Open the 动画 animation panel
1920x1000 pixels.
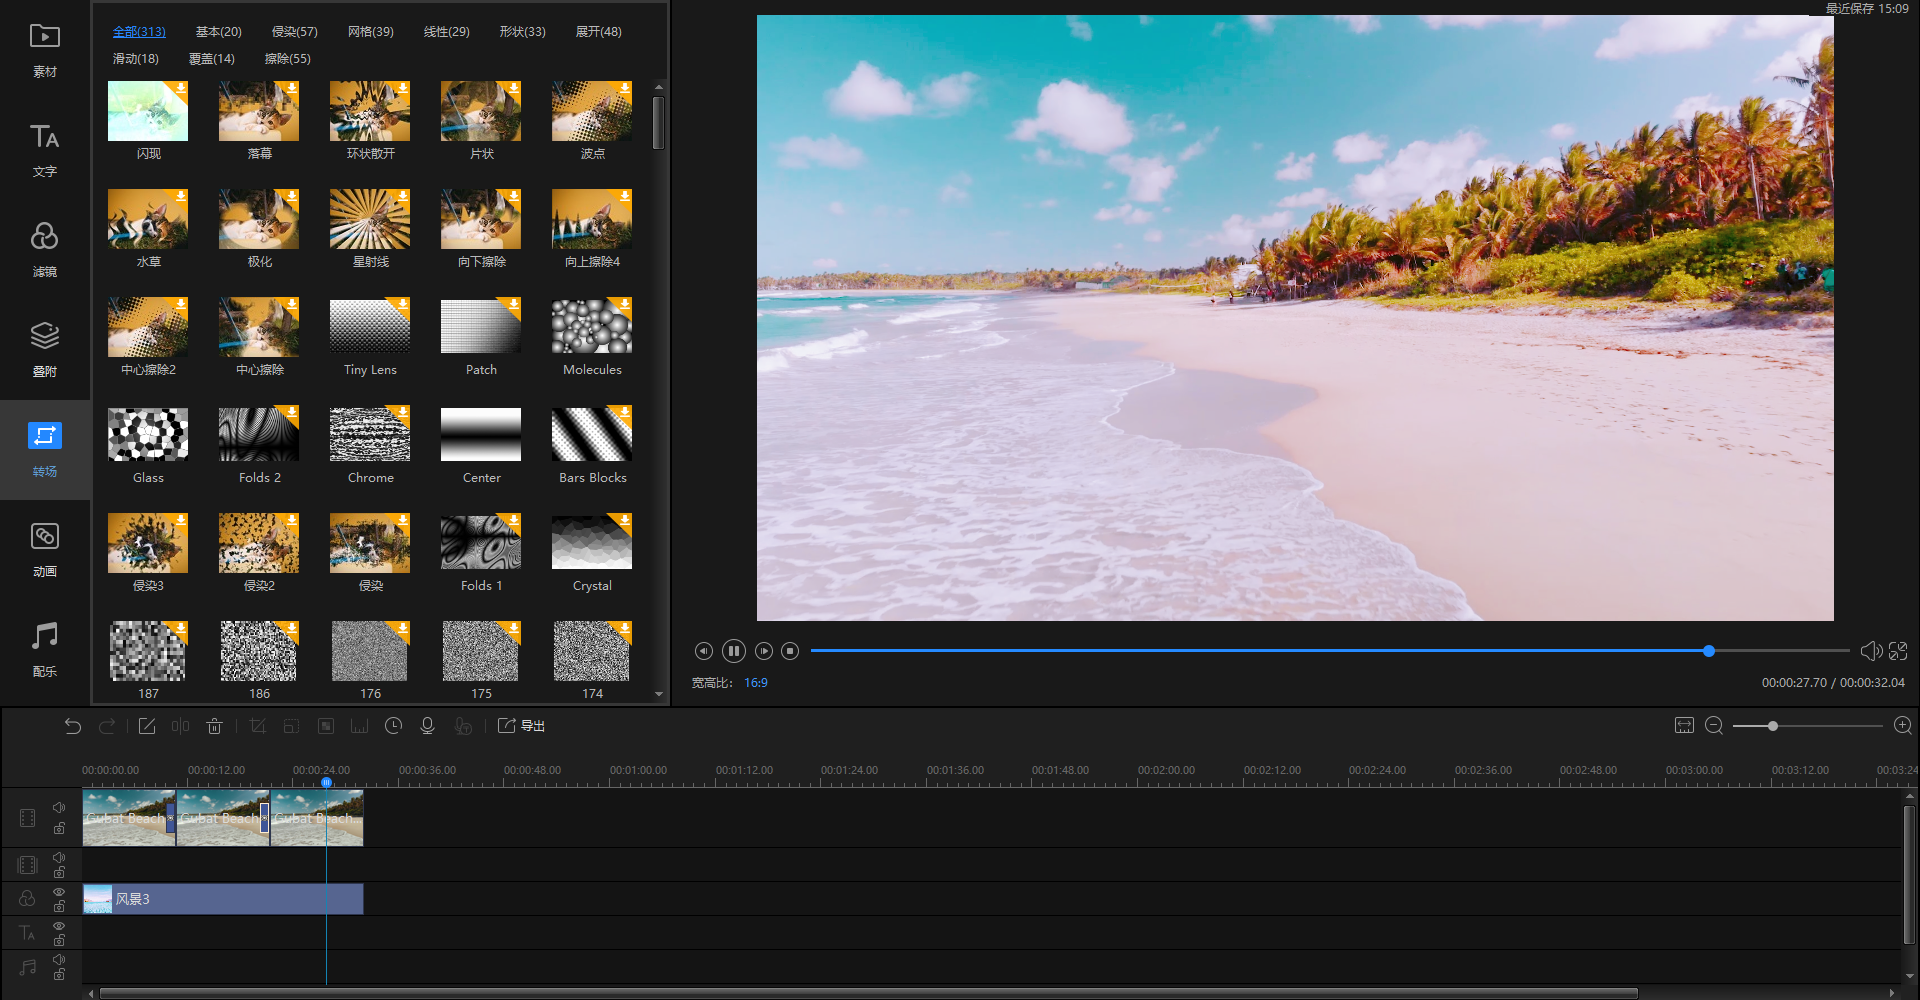pos(45,550)
